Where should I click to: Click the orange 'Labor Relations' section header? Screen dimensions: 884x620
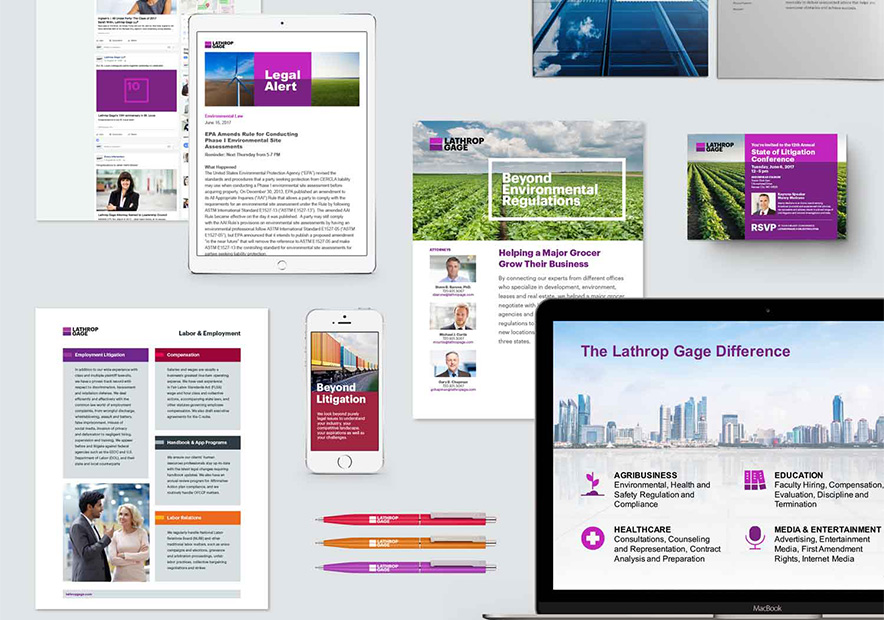click(x=198, y=517)
